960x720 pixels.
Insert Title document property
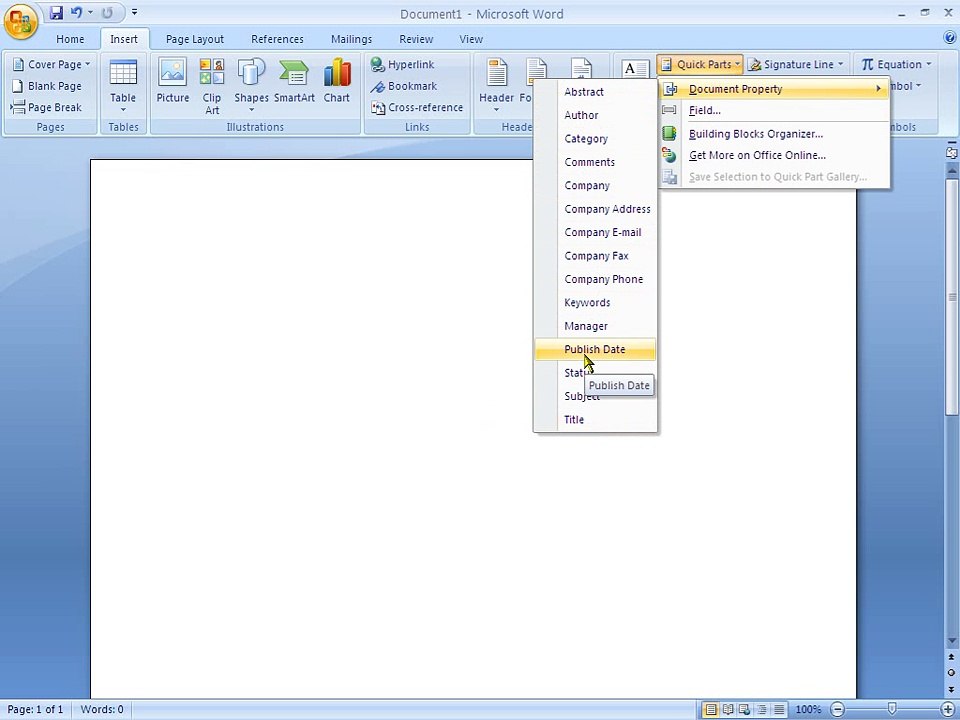tap(595, 420)
